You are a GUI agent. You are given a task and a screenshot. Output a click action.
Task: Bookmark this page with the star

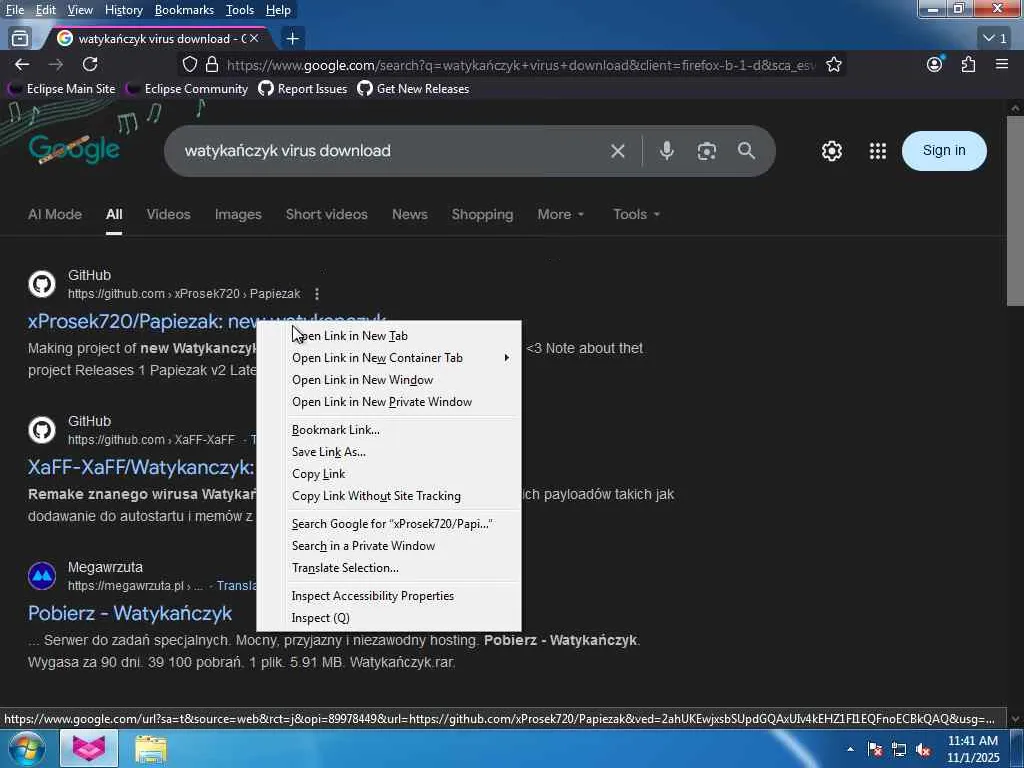point(833,64)
